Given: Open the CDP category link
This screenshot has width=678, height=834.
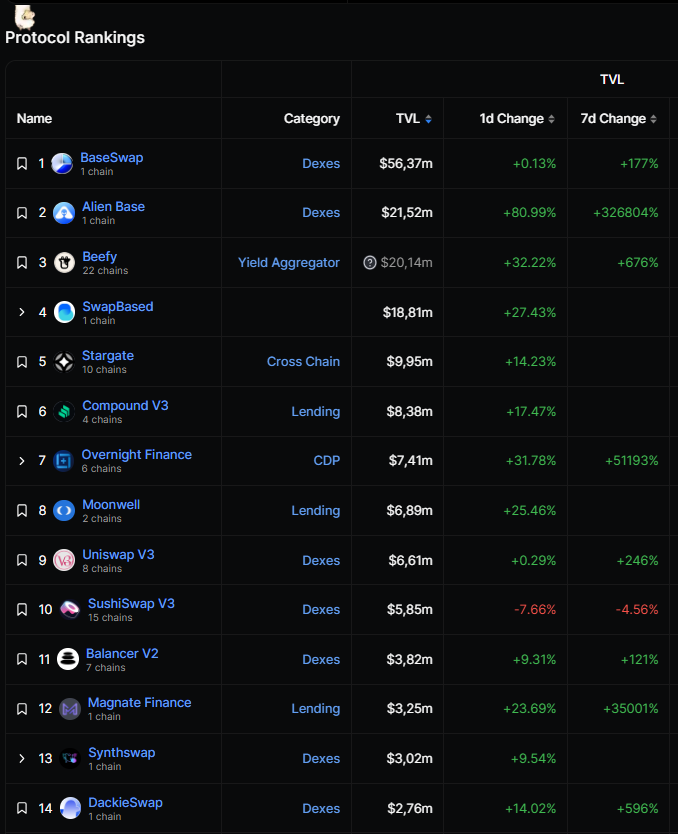Looking at the screenshot, I should (x=327, y=460).
